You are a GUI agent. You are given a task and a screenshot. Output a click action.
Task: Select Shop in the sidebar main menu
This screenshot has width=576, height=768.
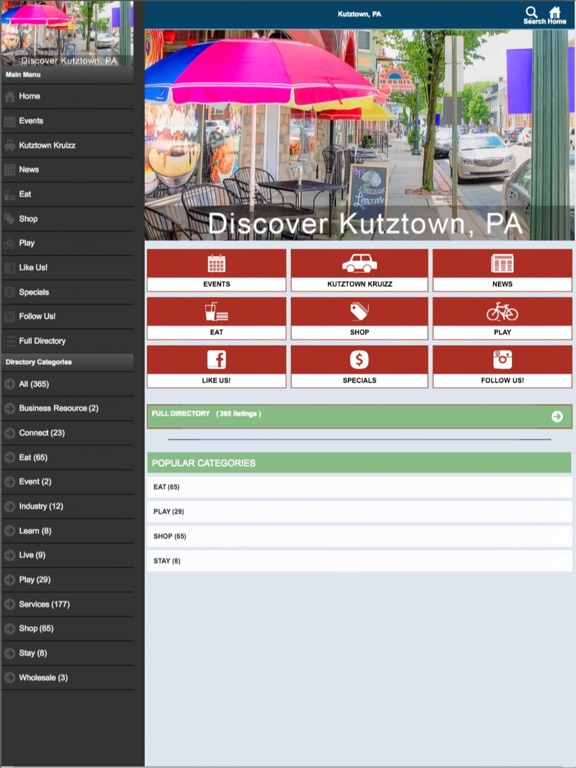point(67,219)
